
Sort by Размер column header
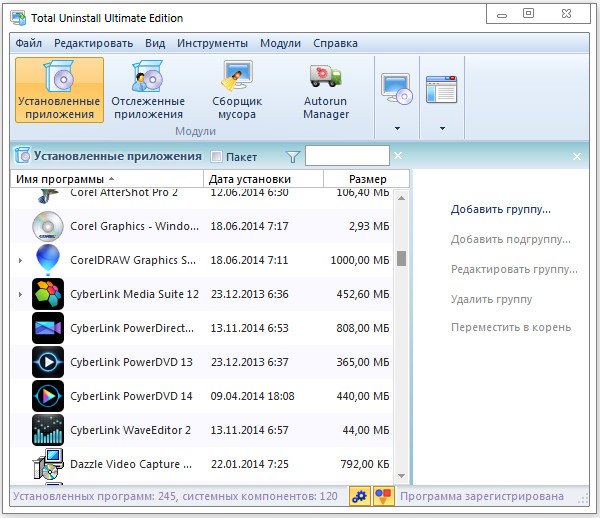coord(366,179)
